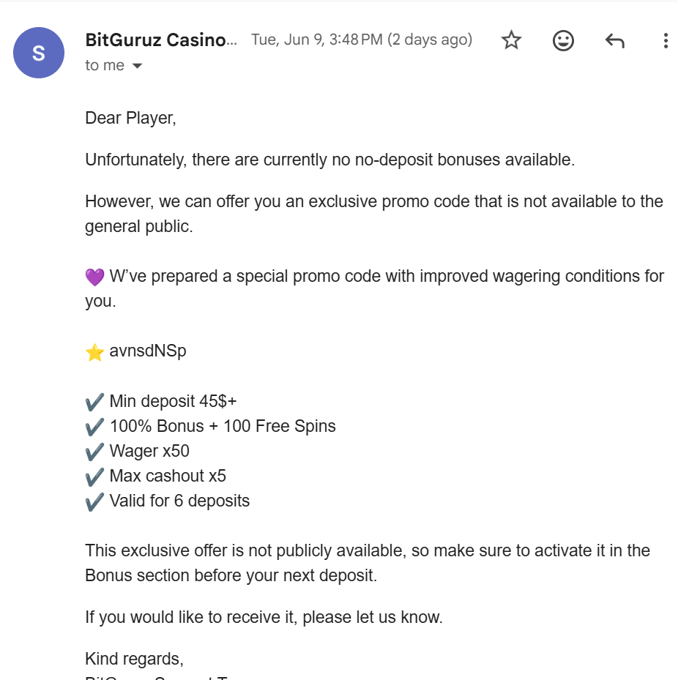Click the checkmark beside 100% Bonus line
The height and width of the screenshot is (680, 700).
[x=95, y=427]
